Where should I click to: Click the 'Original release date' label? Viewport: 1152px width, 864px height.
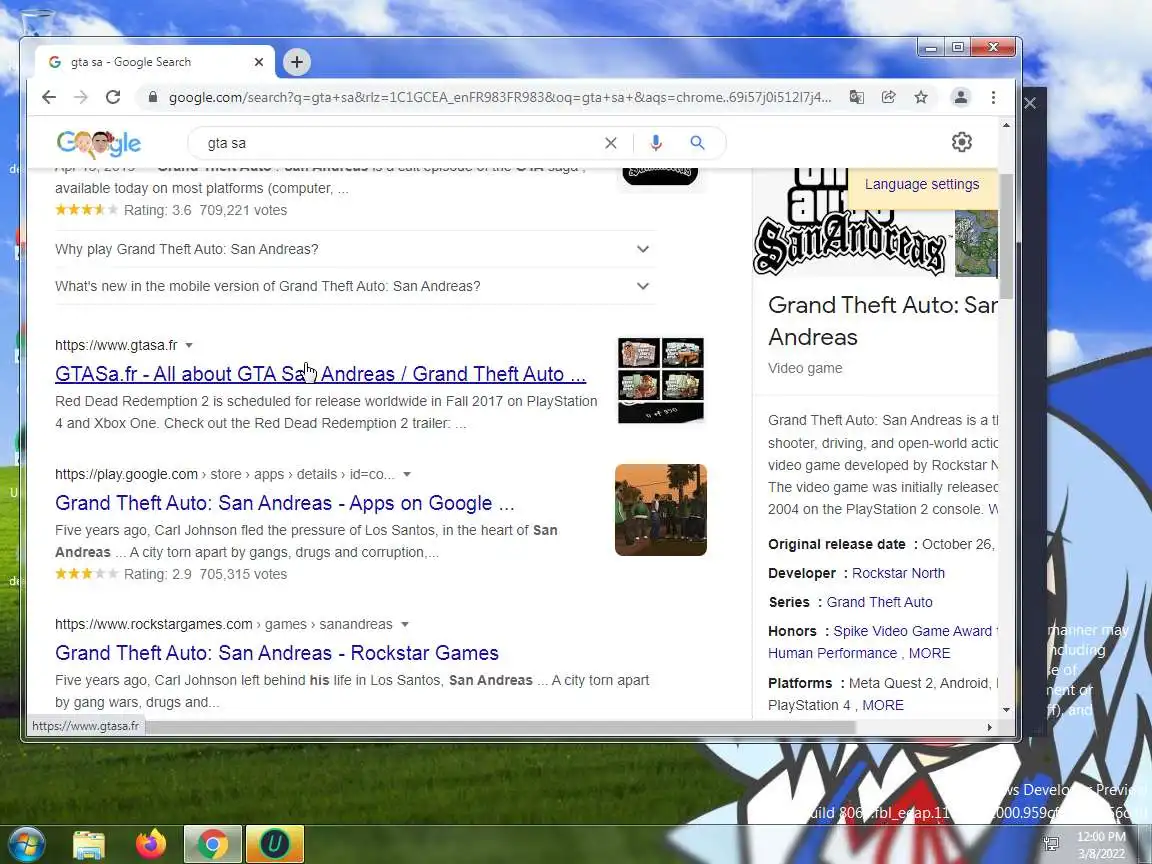point(837,544)
